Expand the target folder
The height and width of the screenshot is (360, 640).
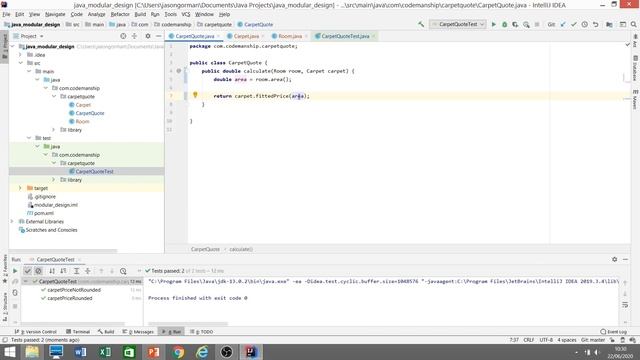click(x=20, y=188)
